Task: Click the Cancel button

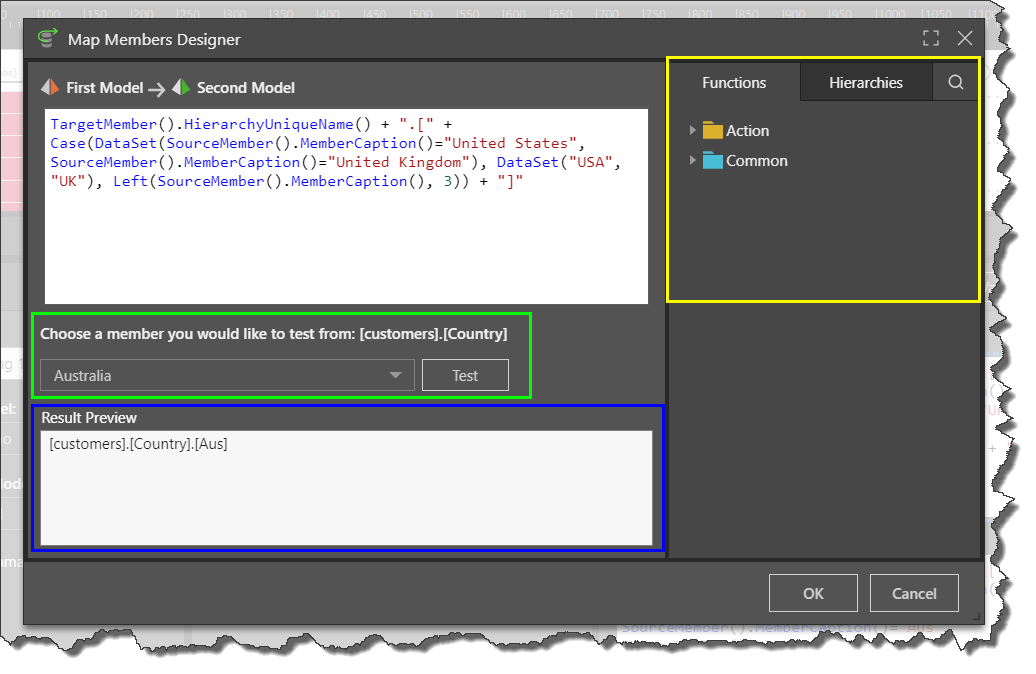Action: pyautogui.click(x=914, y=593)
